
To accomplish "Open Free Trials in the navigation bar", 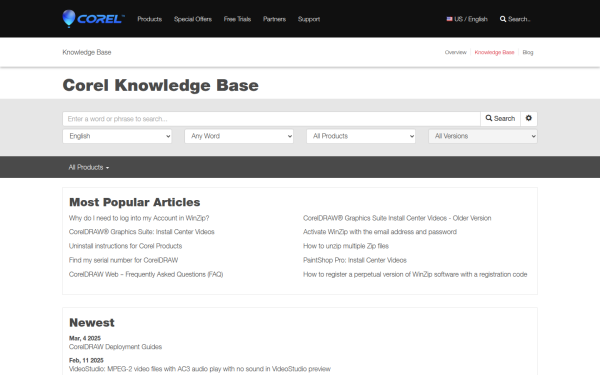I will (x=237, y=19).
